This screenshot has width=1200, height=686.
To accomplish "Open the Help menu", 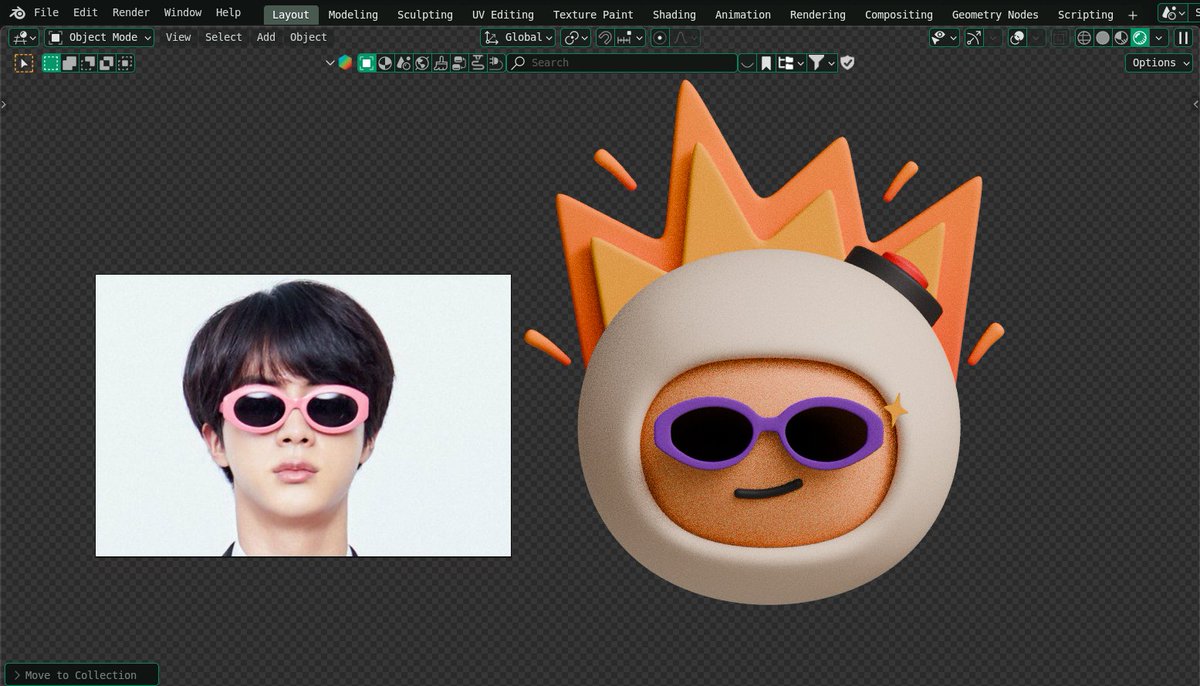I will [x=228, y=13].
